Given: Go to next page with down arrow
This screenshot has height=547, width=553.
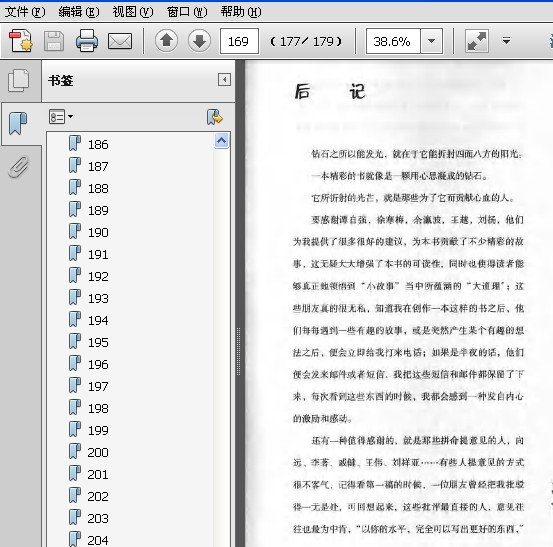Looking at the screenshot, I should click(x=199, y=41).
